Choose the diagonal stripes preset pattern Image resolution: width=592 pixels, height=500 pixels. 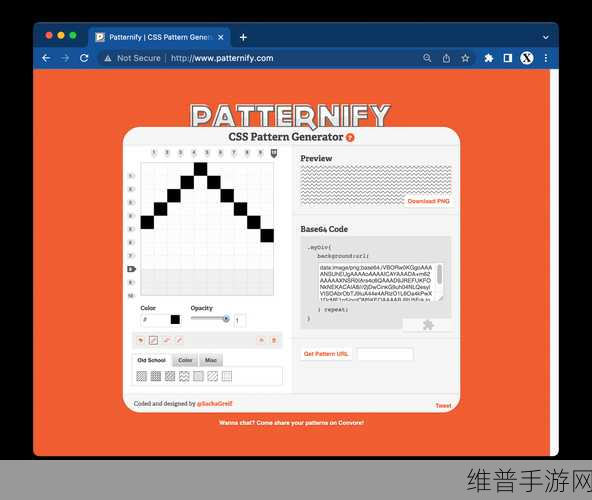[x=213, y=376]
